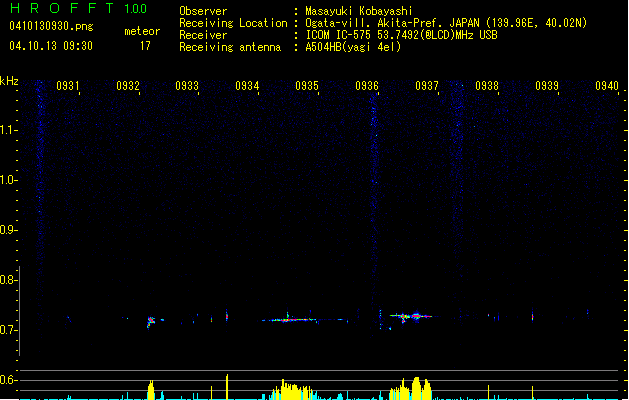Image resolution: width=629 pixels, height=400 pixels.
Task: Click the Observer field label
Action: click(x=203, y=11)
